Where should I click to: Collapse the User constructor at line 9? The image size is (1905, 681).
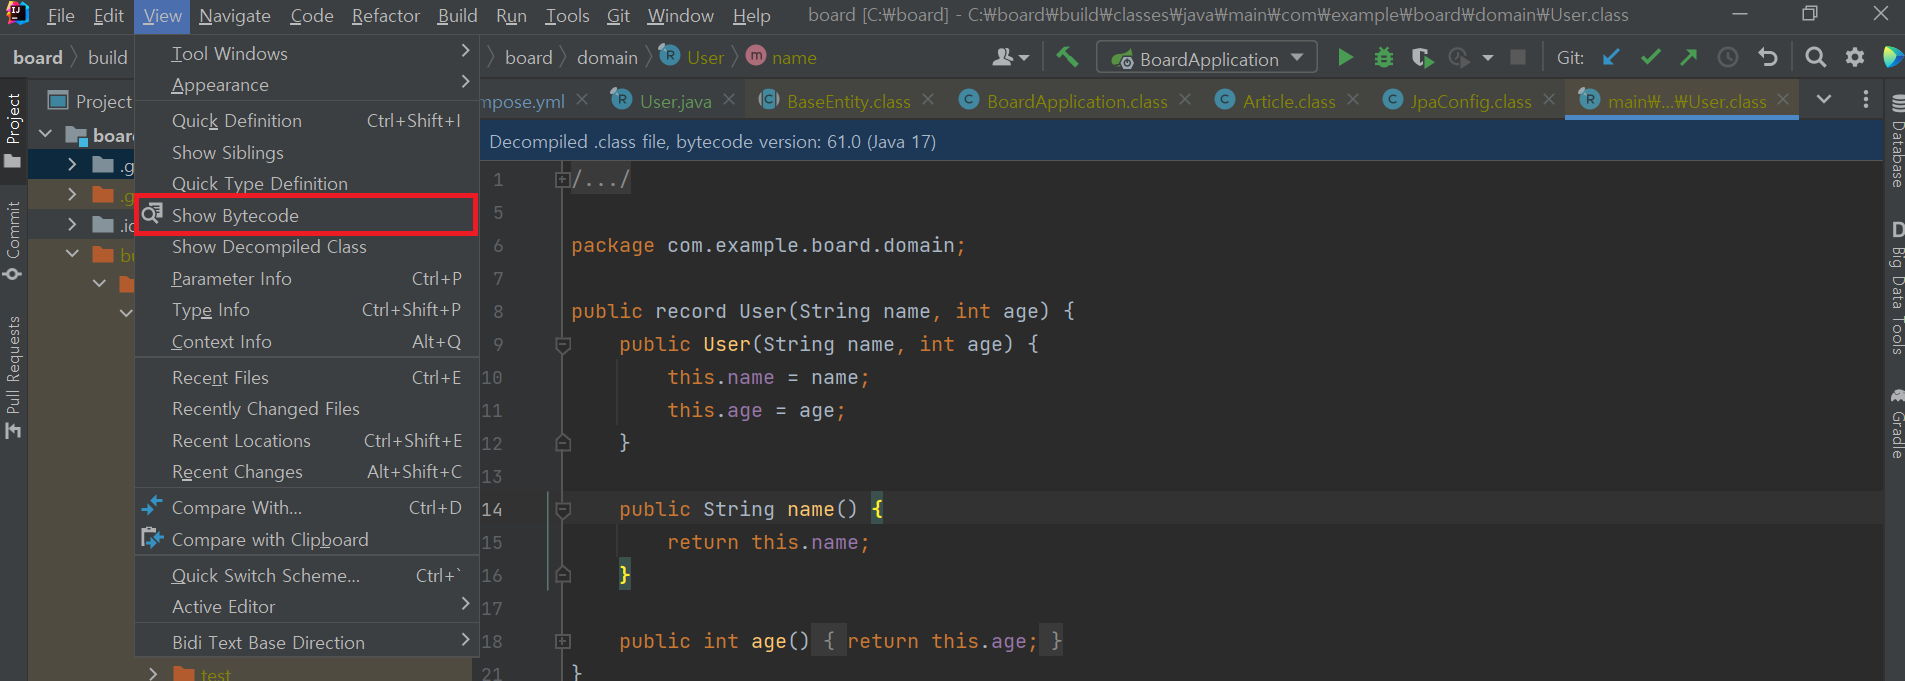pyautogui.click(x=563, y=345)
